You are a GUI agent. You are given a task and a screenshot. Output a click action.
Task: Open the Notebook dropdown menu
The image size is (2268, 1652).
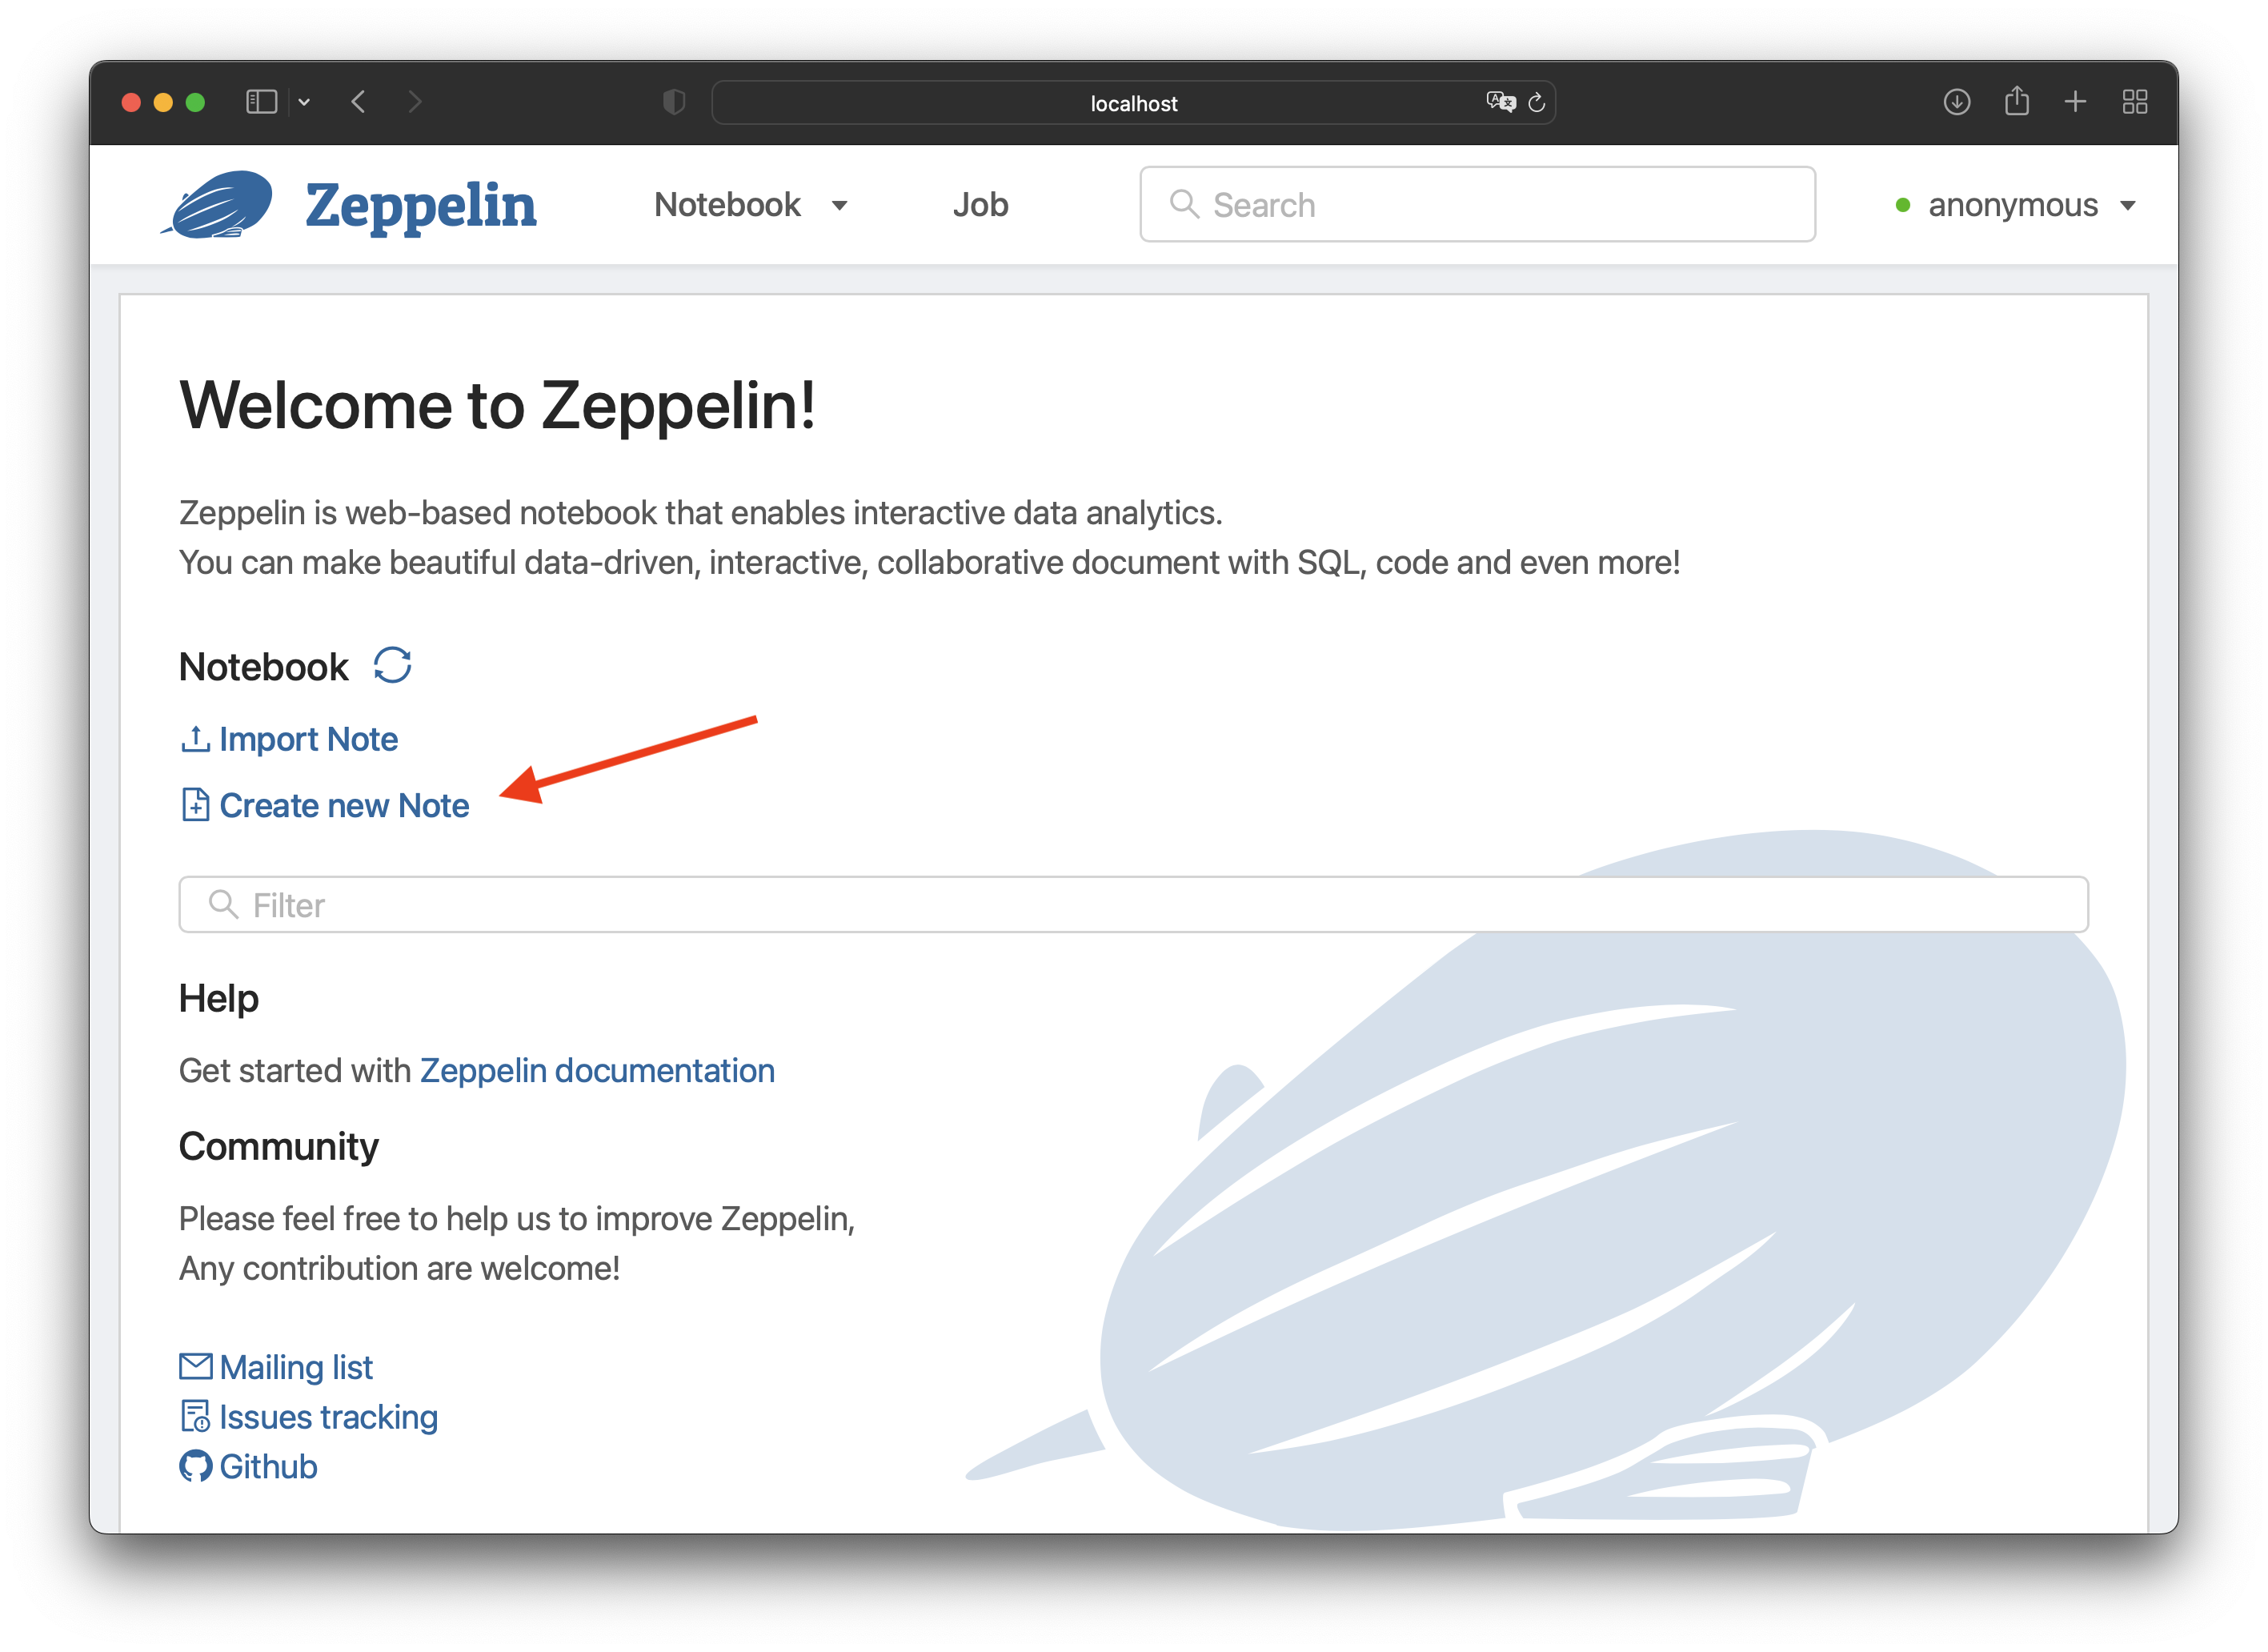[751, 205]
